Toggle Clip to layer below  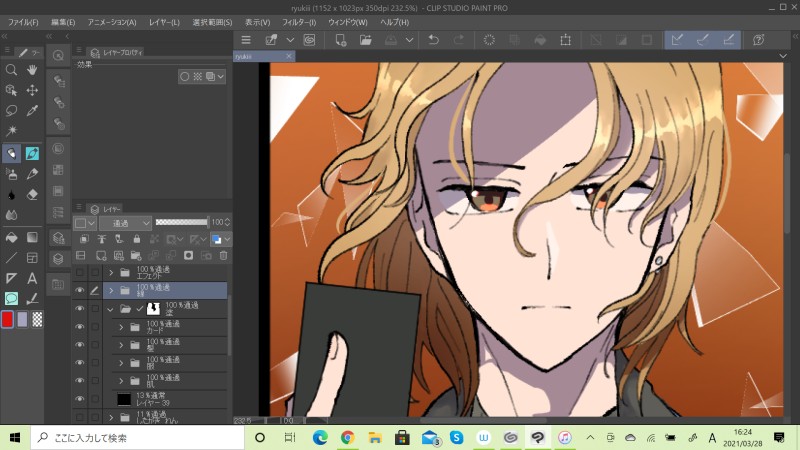[x=84, y=239]
